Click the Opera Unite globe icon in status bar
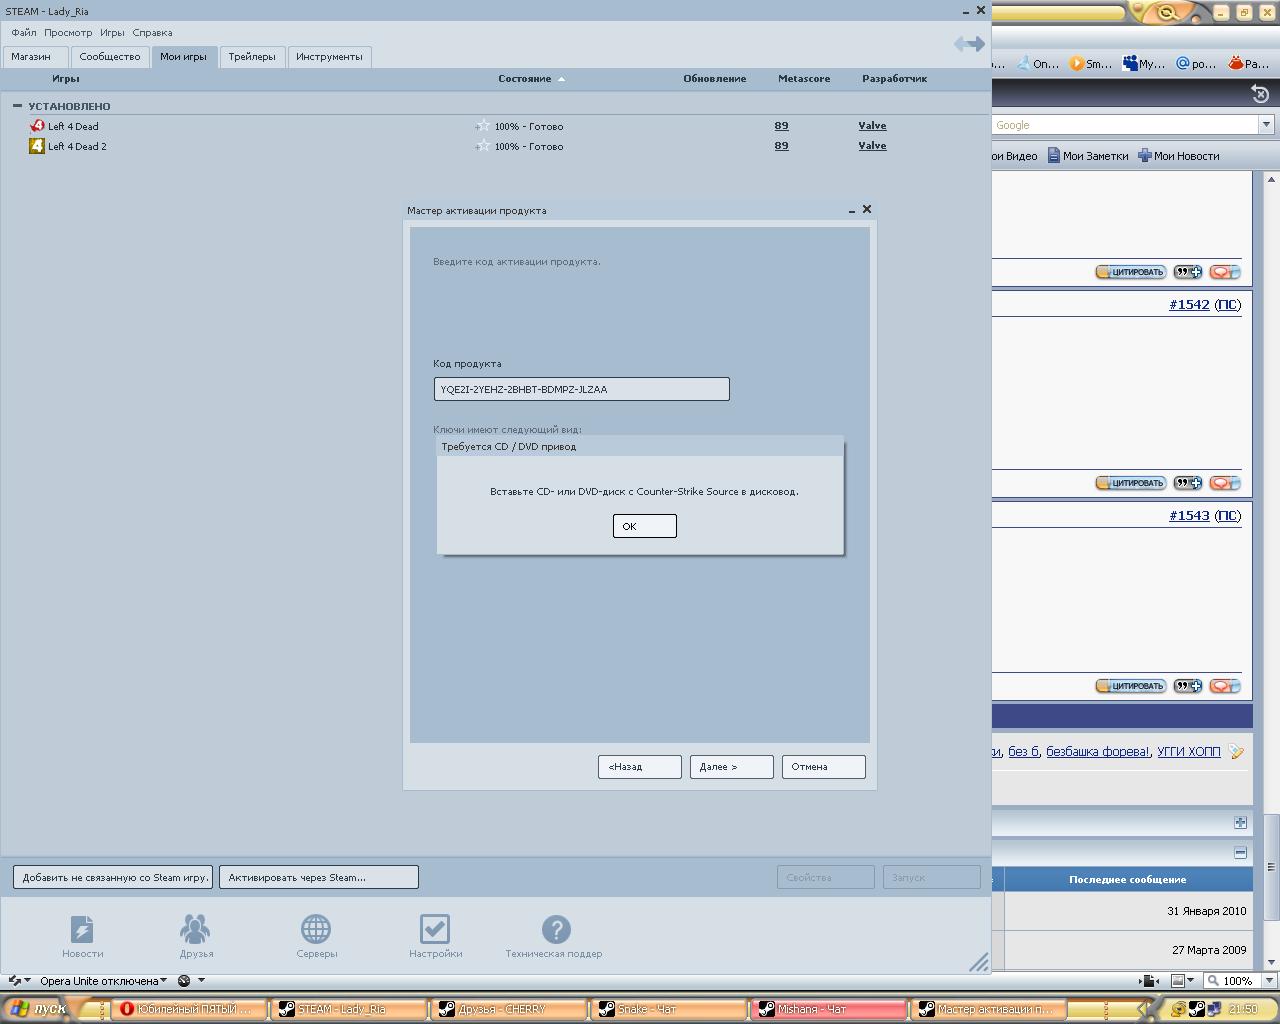Screen dimensions: 1280x1024 pyautogui.click(x=184, y=981)
